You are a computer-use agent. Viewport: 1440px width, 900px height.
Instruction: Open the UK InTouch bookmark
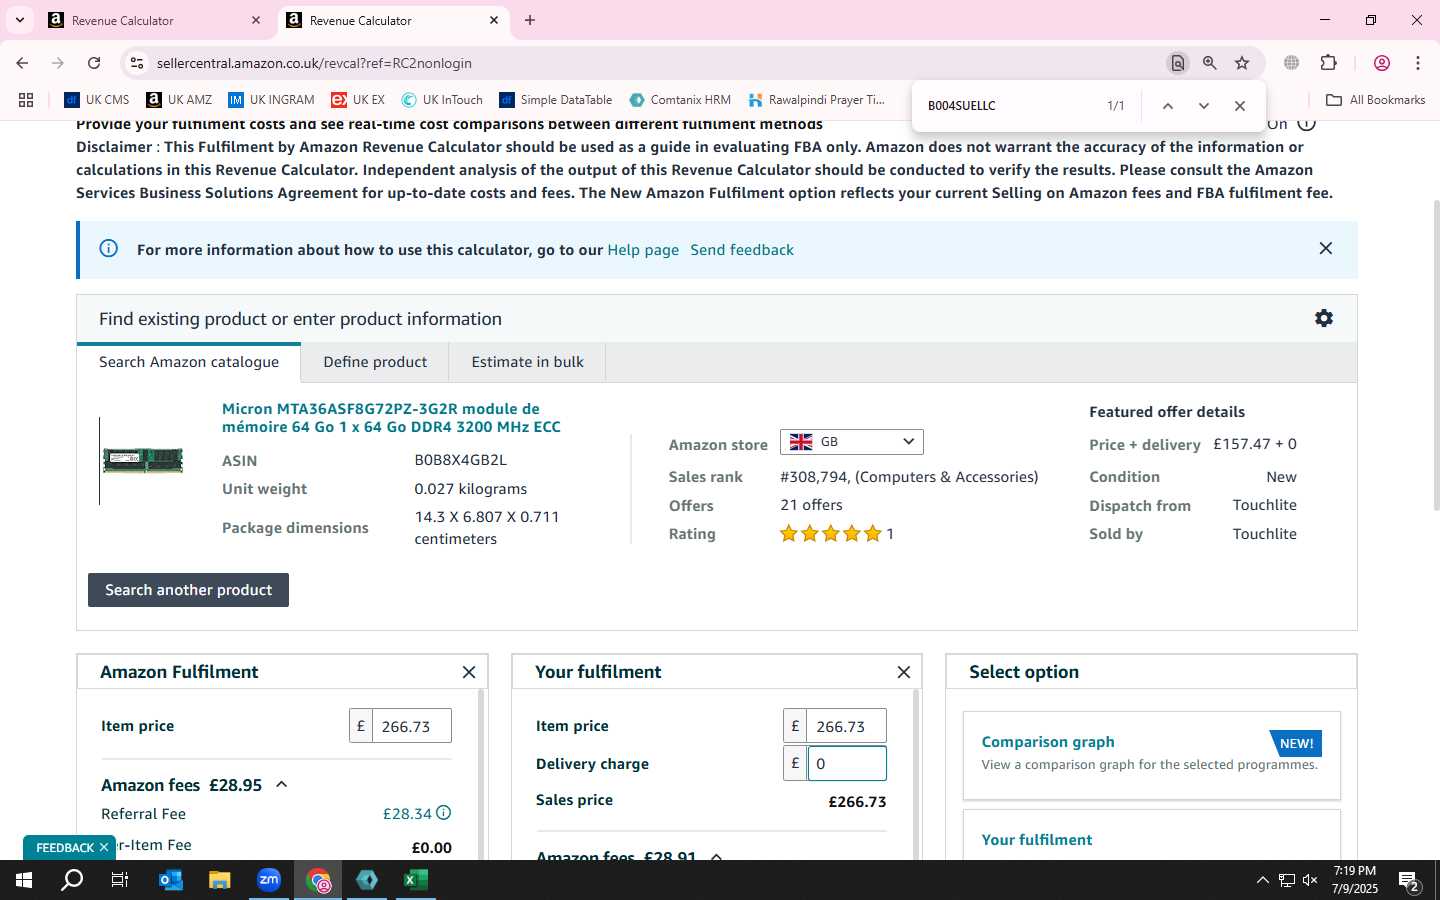(442, 100)
